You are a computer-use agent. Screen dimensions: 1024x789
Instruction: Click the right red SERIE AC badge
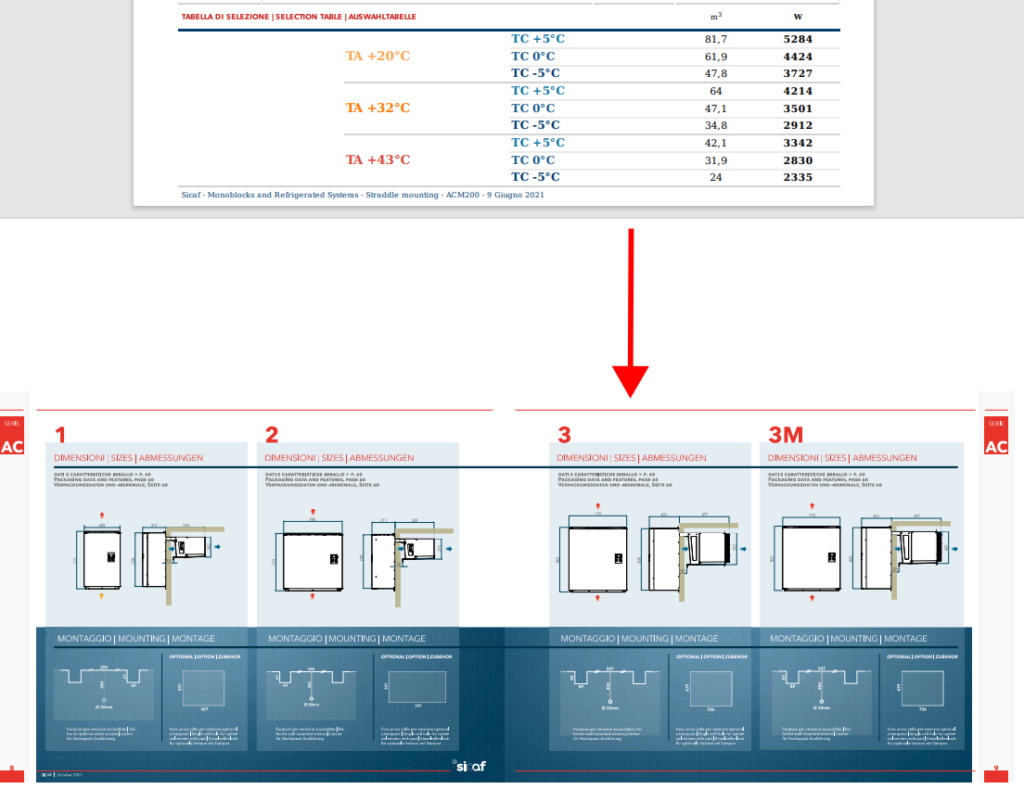996,438
